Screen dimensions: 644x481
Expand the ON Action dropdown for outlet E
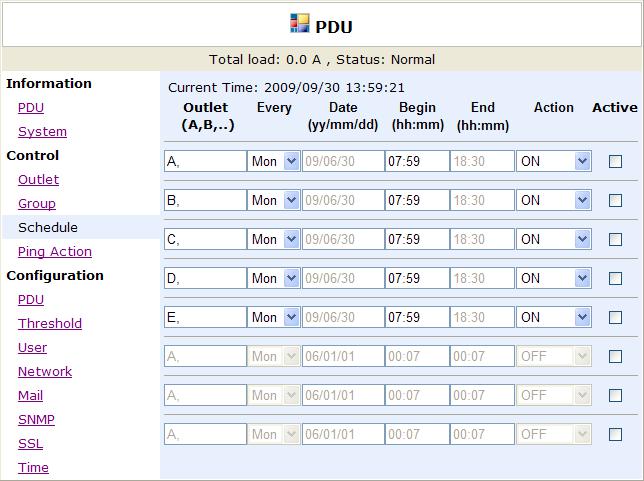click(x=554, y=317)
